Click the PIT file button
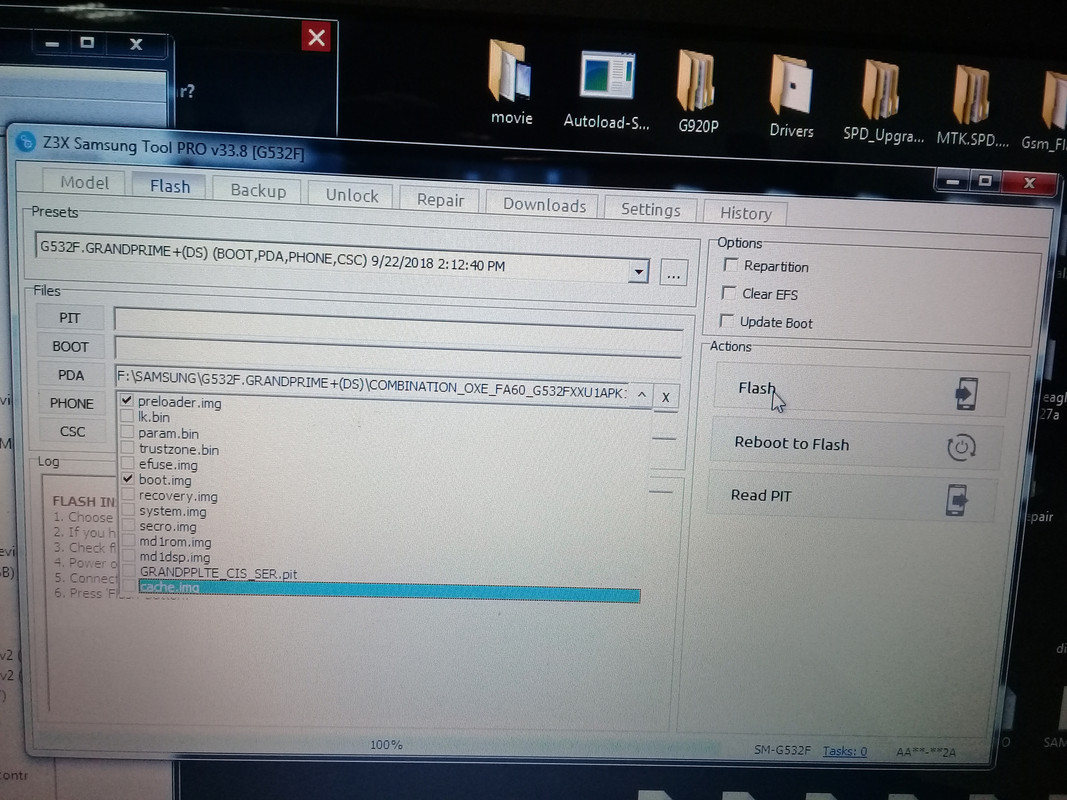The width and height of the screenshot is (1067, 800). tap(69, 318)
